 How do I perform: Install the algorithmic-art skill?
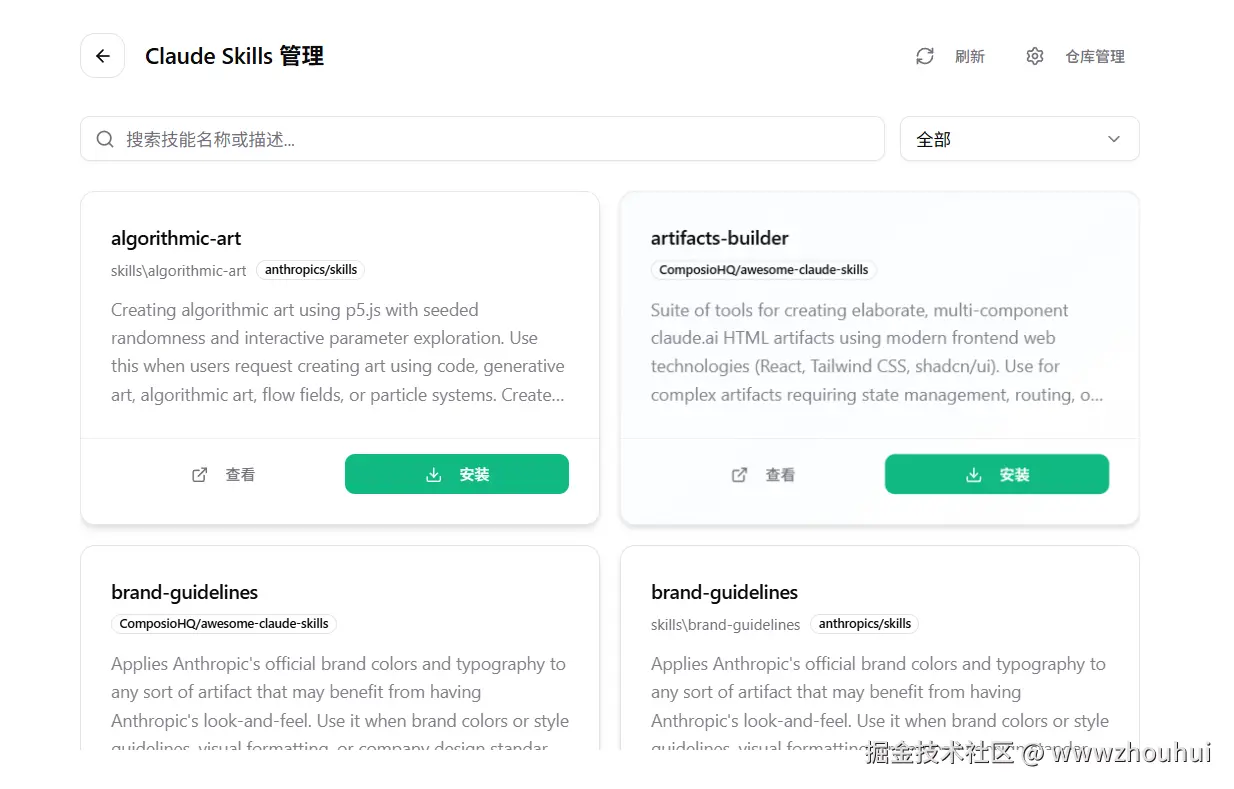(x=457, y=474)
